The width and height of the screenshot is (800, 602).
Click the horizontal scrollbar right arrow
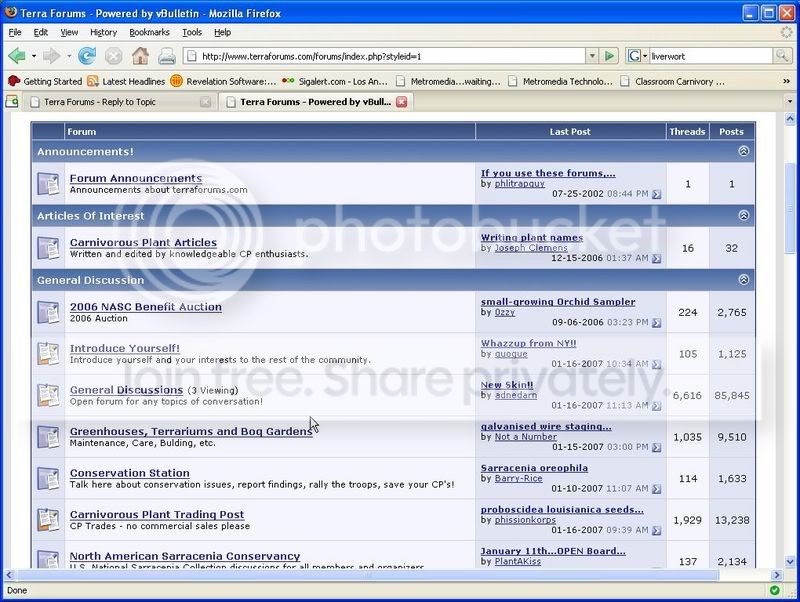[x=776, y=575]
